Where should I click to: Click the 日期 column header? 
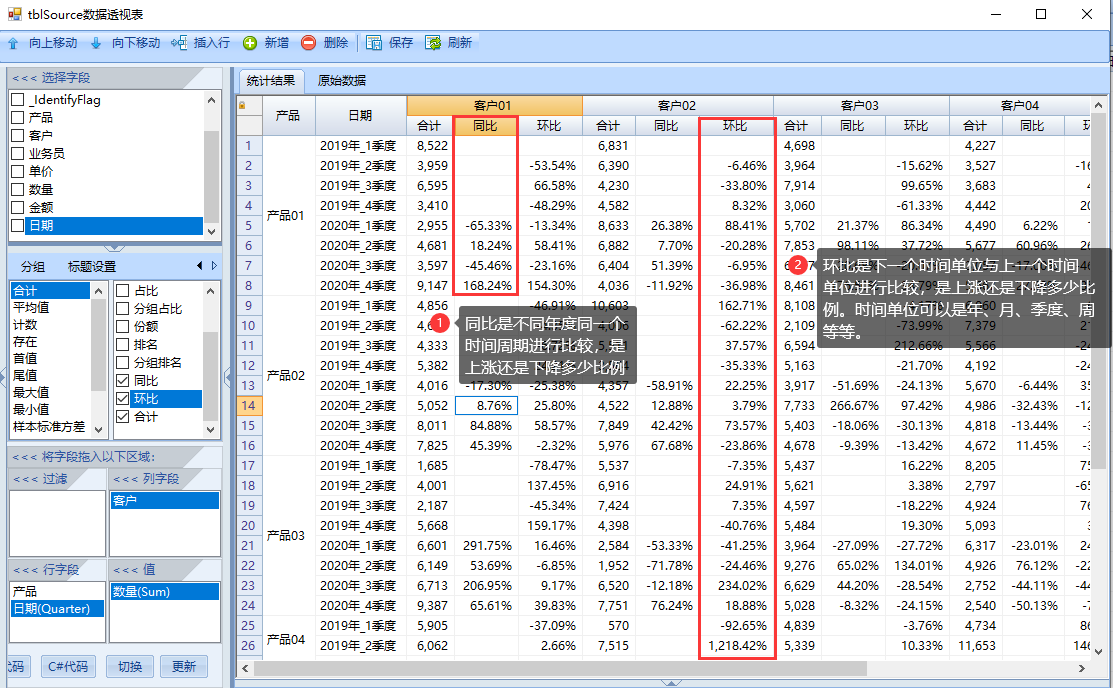(x=361, y=116)
